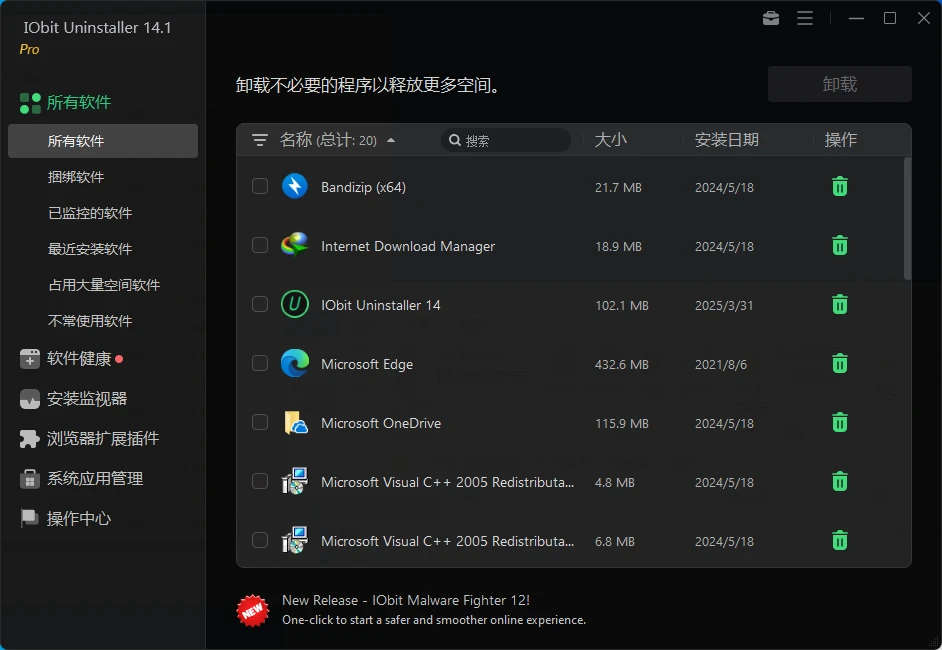942x650 pixels.
Task: Click the 安装监视器 monitor icon
Action: click(x=29, y=399)
